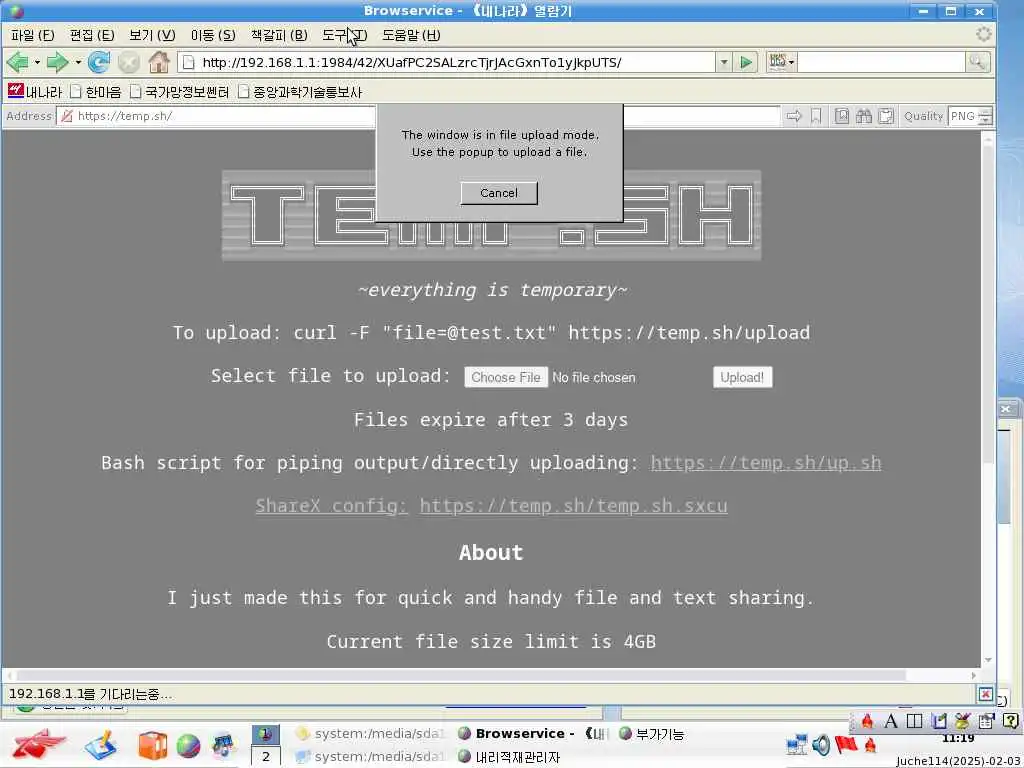Open the multimedia player taskbar icon
The height and width of the screenshot is (768, 1024).
tap(223, 746)
